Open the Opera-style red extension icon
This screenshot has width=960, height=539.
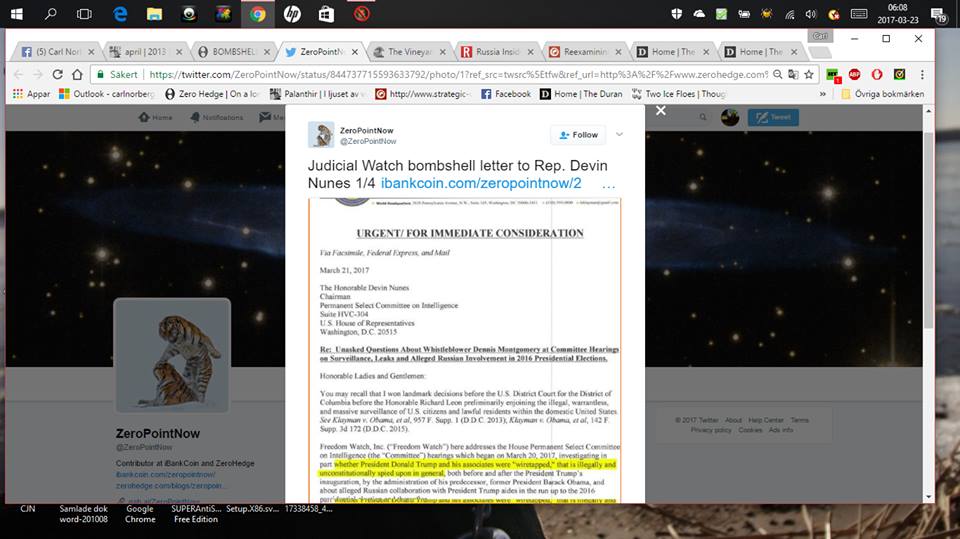tap(877, 74)
